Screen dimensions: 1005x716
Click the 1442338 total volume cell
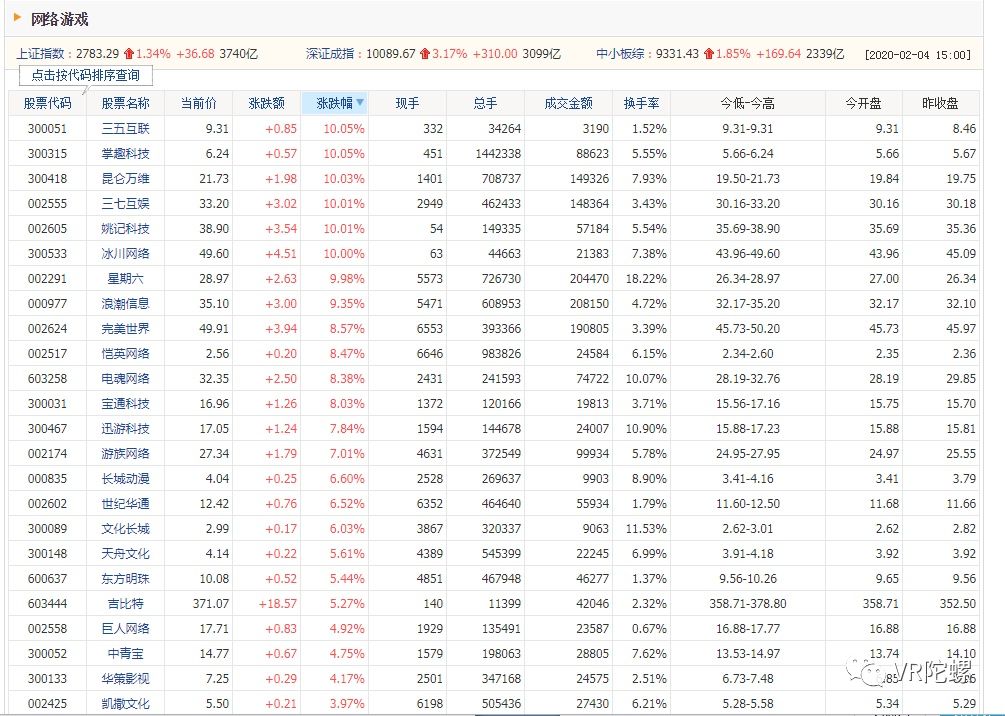(x=498, y=153)
